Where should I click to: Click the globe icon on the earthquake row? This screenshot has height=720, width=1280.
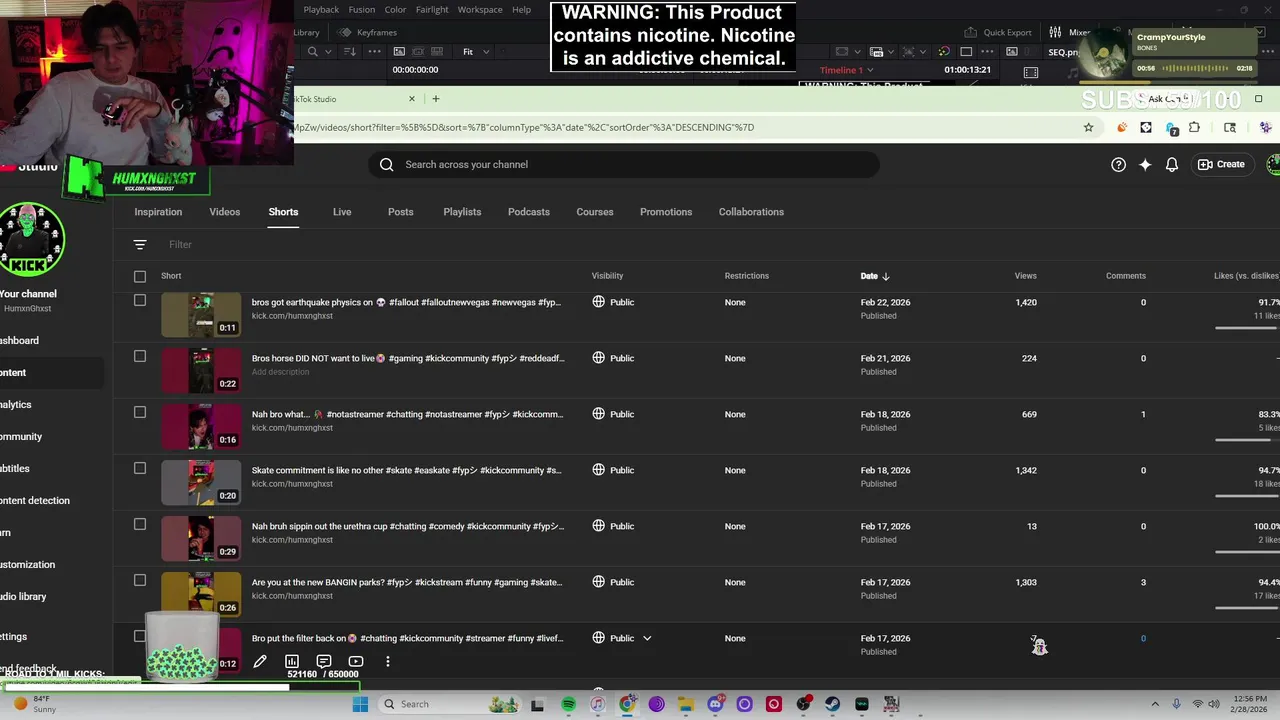pyautogui.click(x=599, y=301)
